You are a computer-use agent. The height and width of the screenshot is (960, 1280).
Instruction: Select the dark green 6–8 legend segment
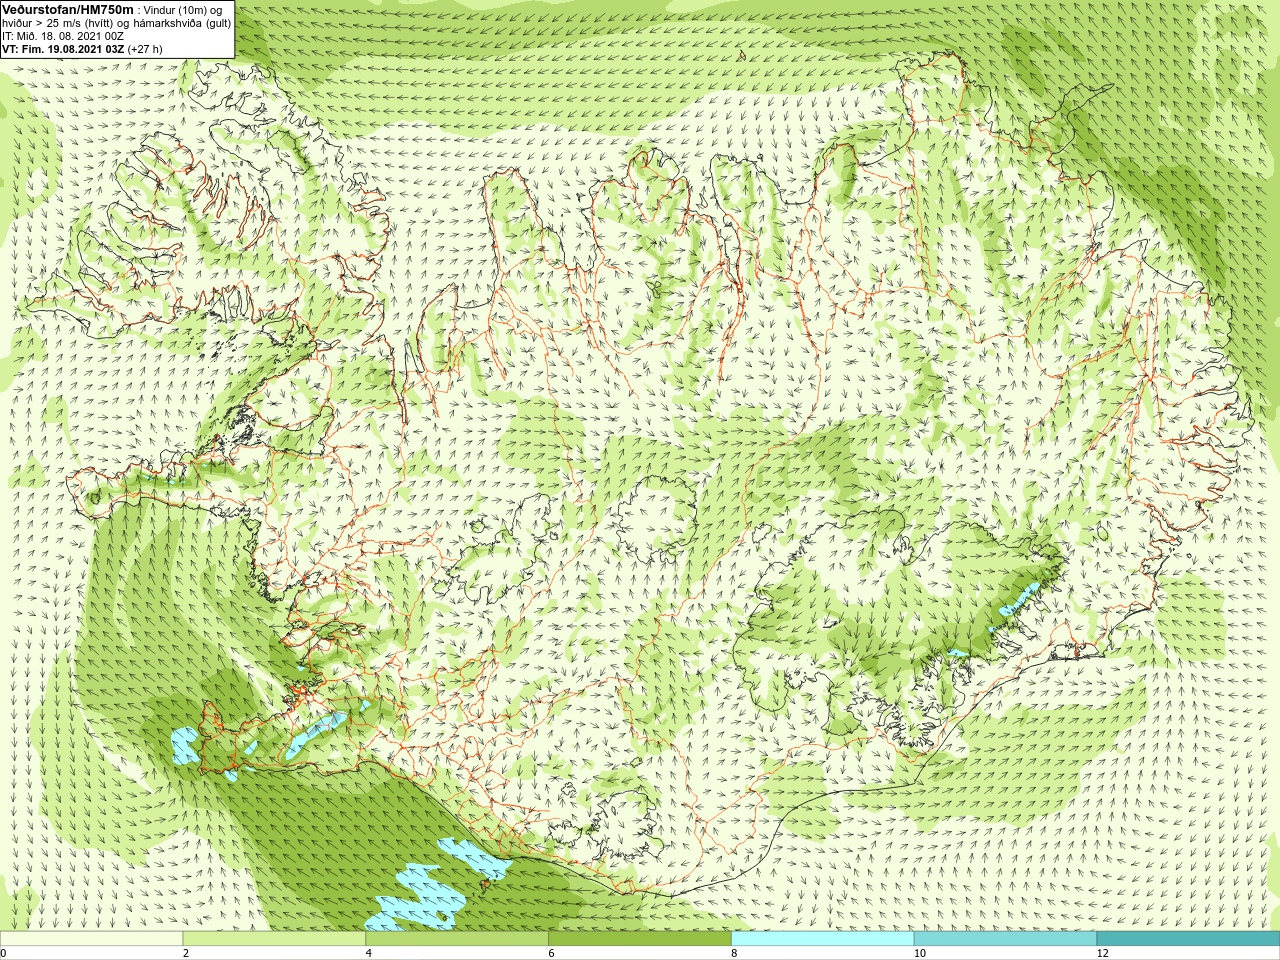pyautogui.click(x=640, y=939)
